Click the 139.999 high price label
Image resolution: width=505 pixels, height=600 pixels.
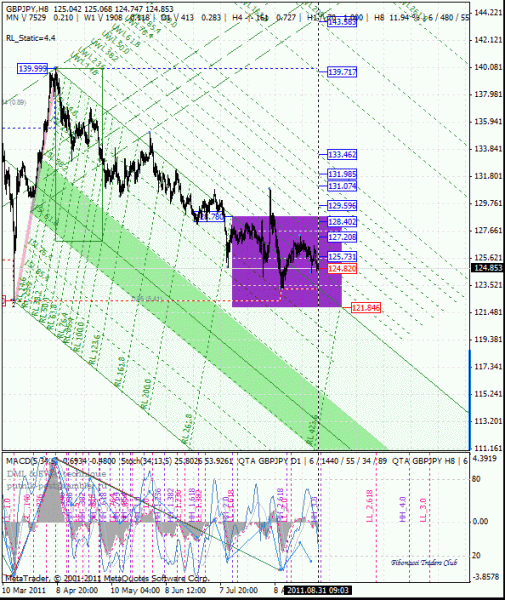(x=33, y=68)
